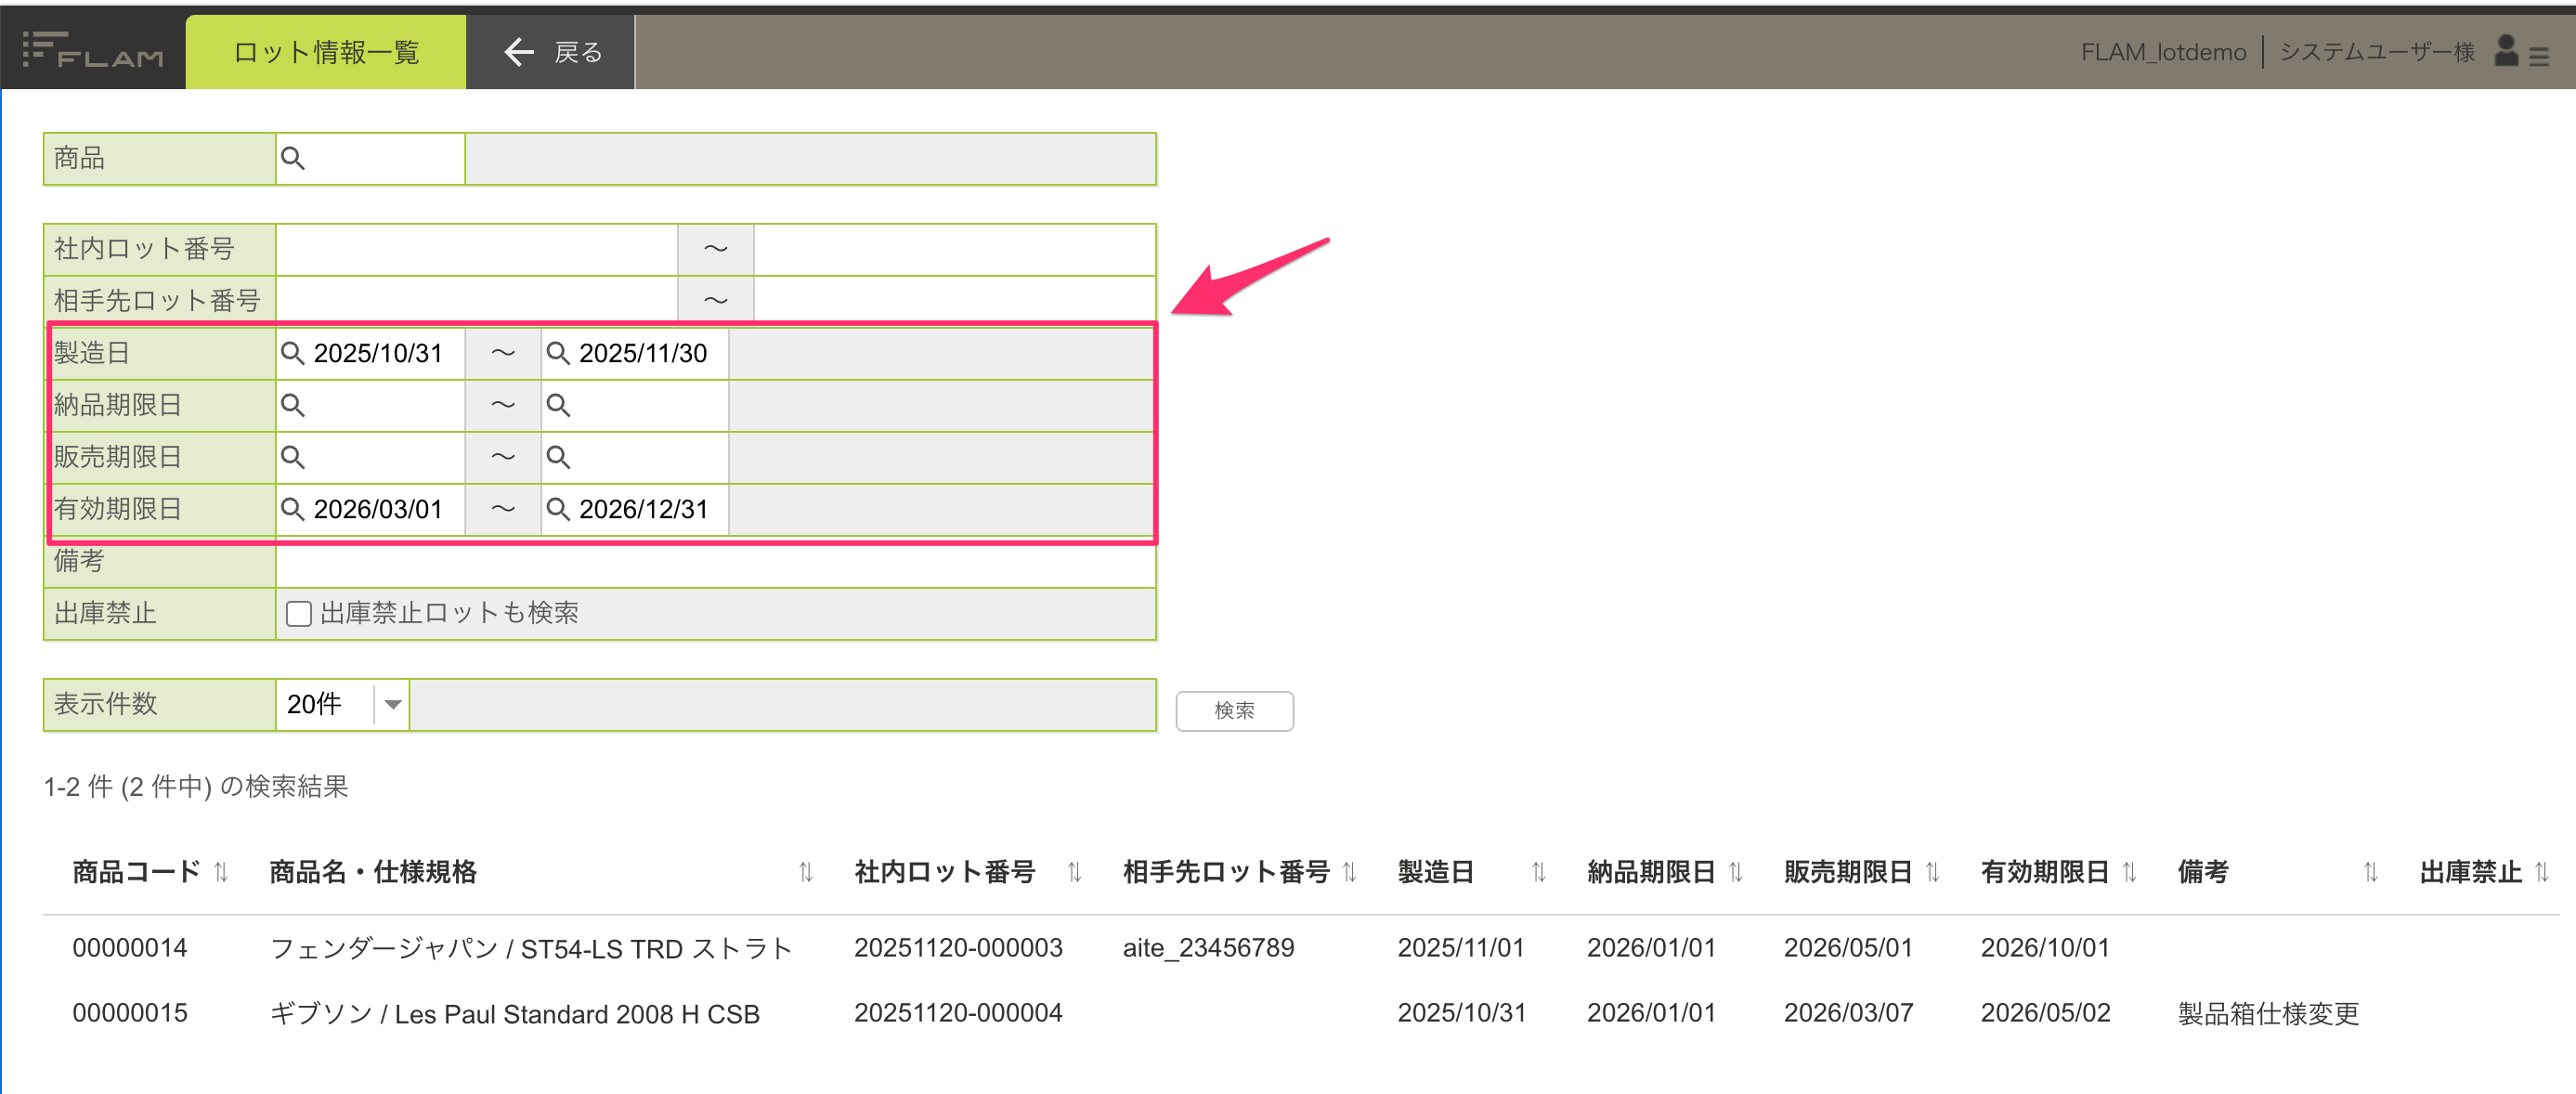Viewport: 2576px width, 1094px height.
Task: Open the 製造日 end date picker icon
Action: pos(558,353)
